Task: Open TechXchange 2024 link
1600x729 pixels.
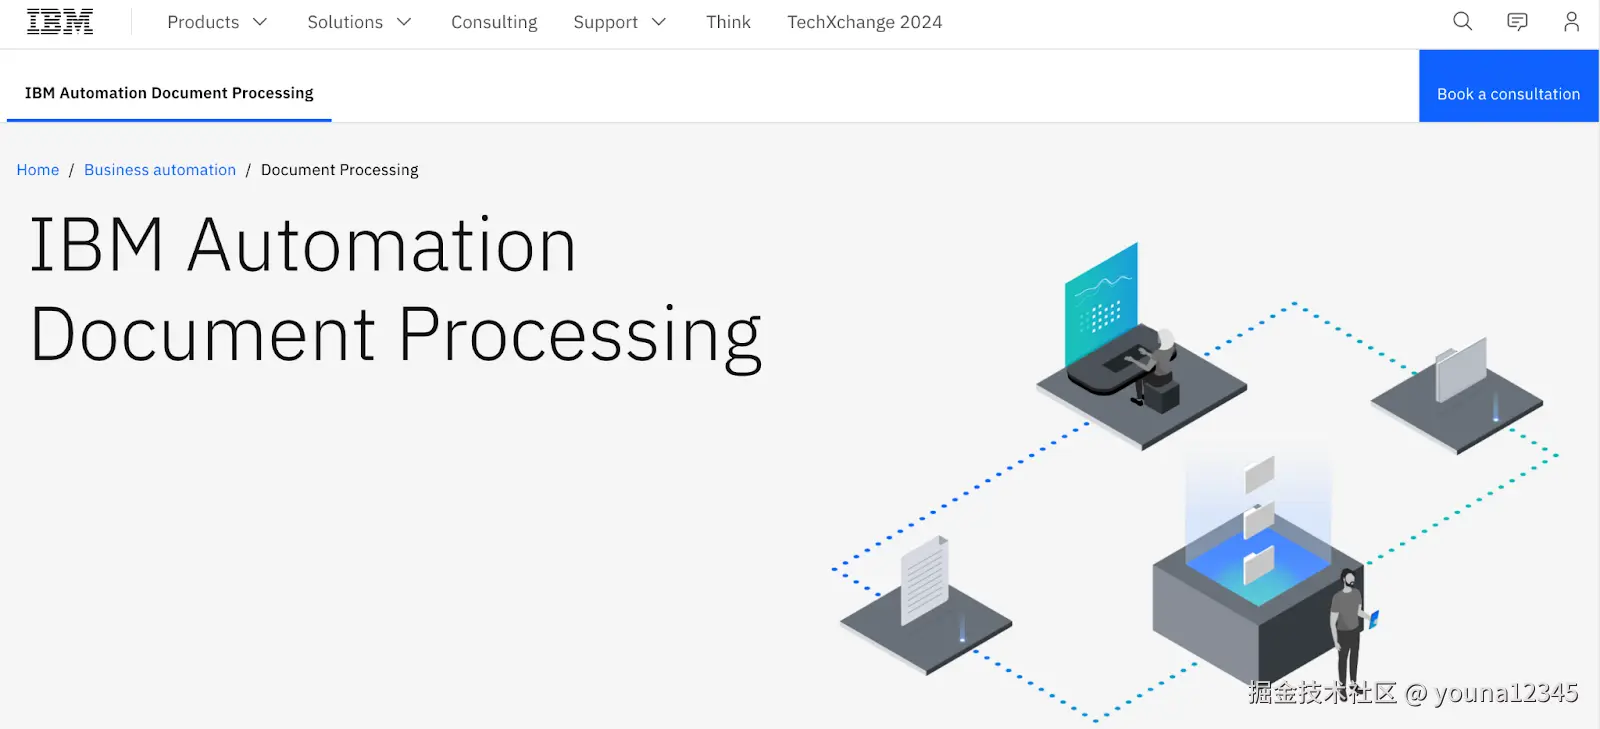Action: (864, 22)
